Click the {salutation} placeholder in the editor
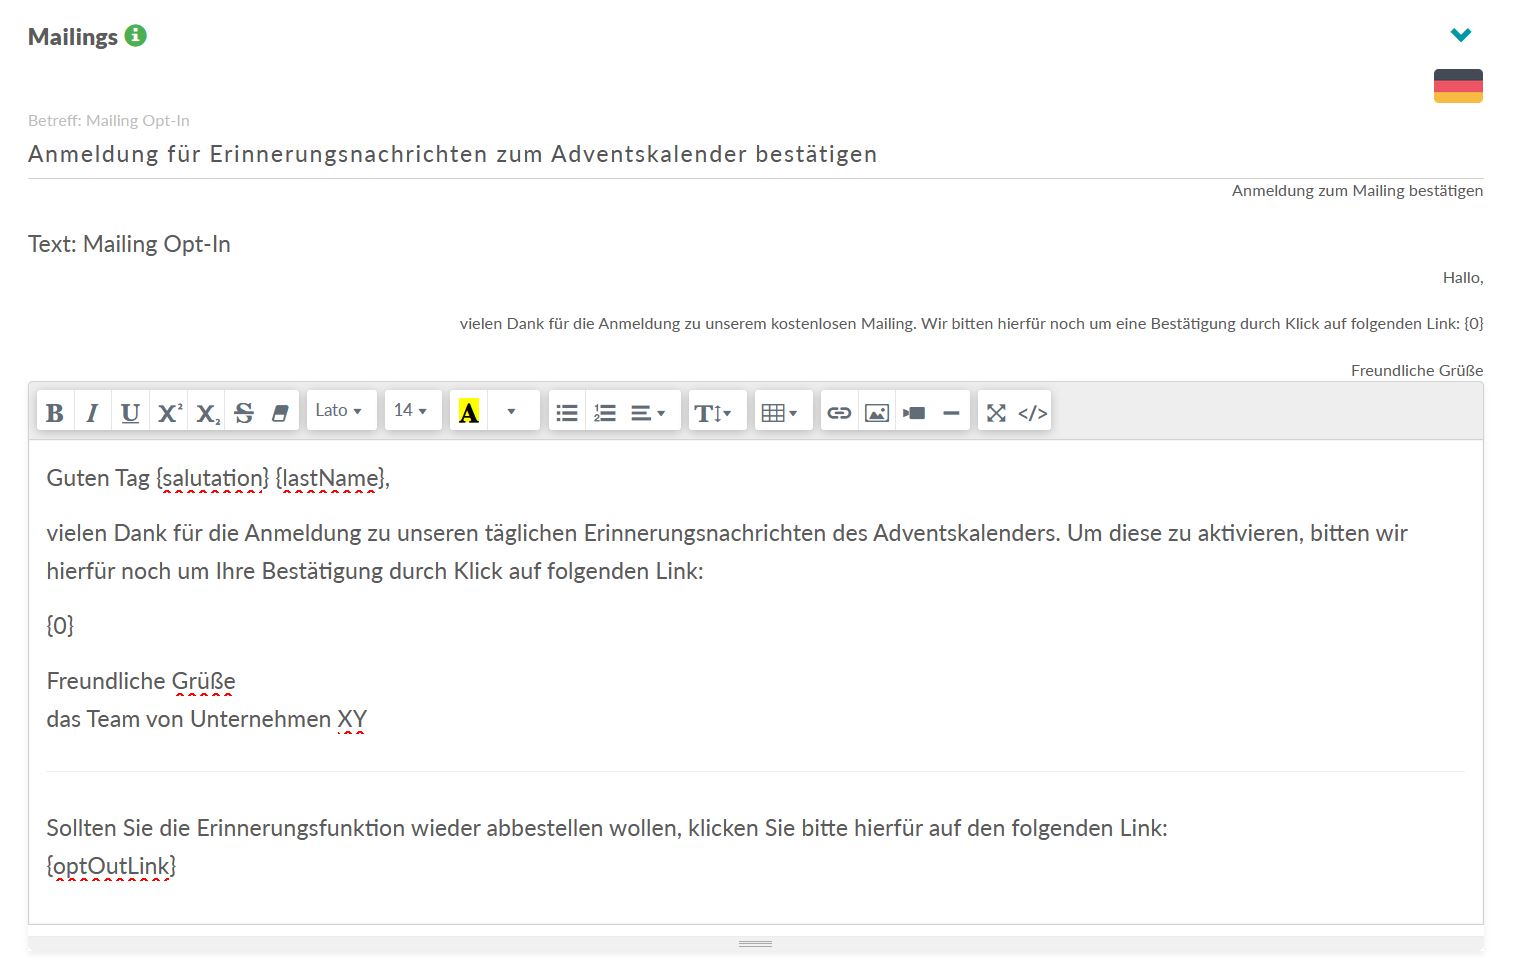This screenshot has height=979, width=1514. (213, 478)
